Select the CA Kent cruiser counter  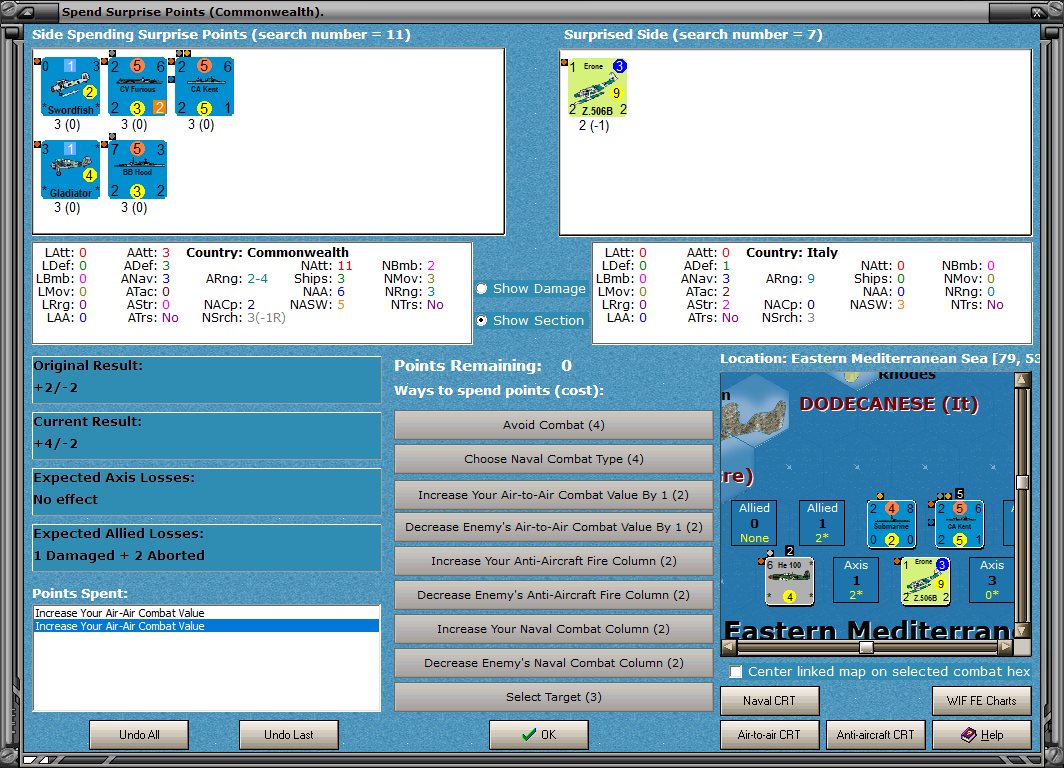tap(205, 87)
